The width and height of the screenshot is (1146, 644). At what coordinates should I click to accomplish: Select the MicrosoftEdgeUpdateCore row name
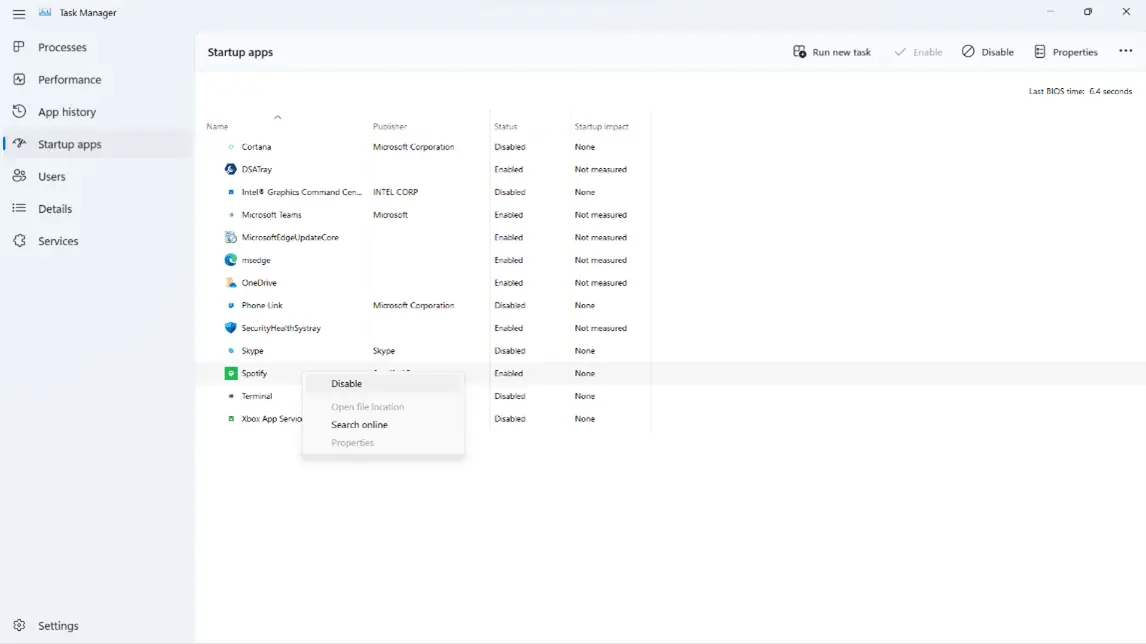(x=290, y=237)
